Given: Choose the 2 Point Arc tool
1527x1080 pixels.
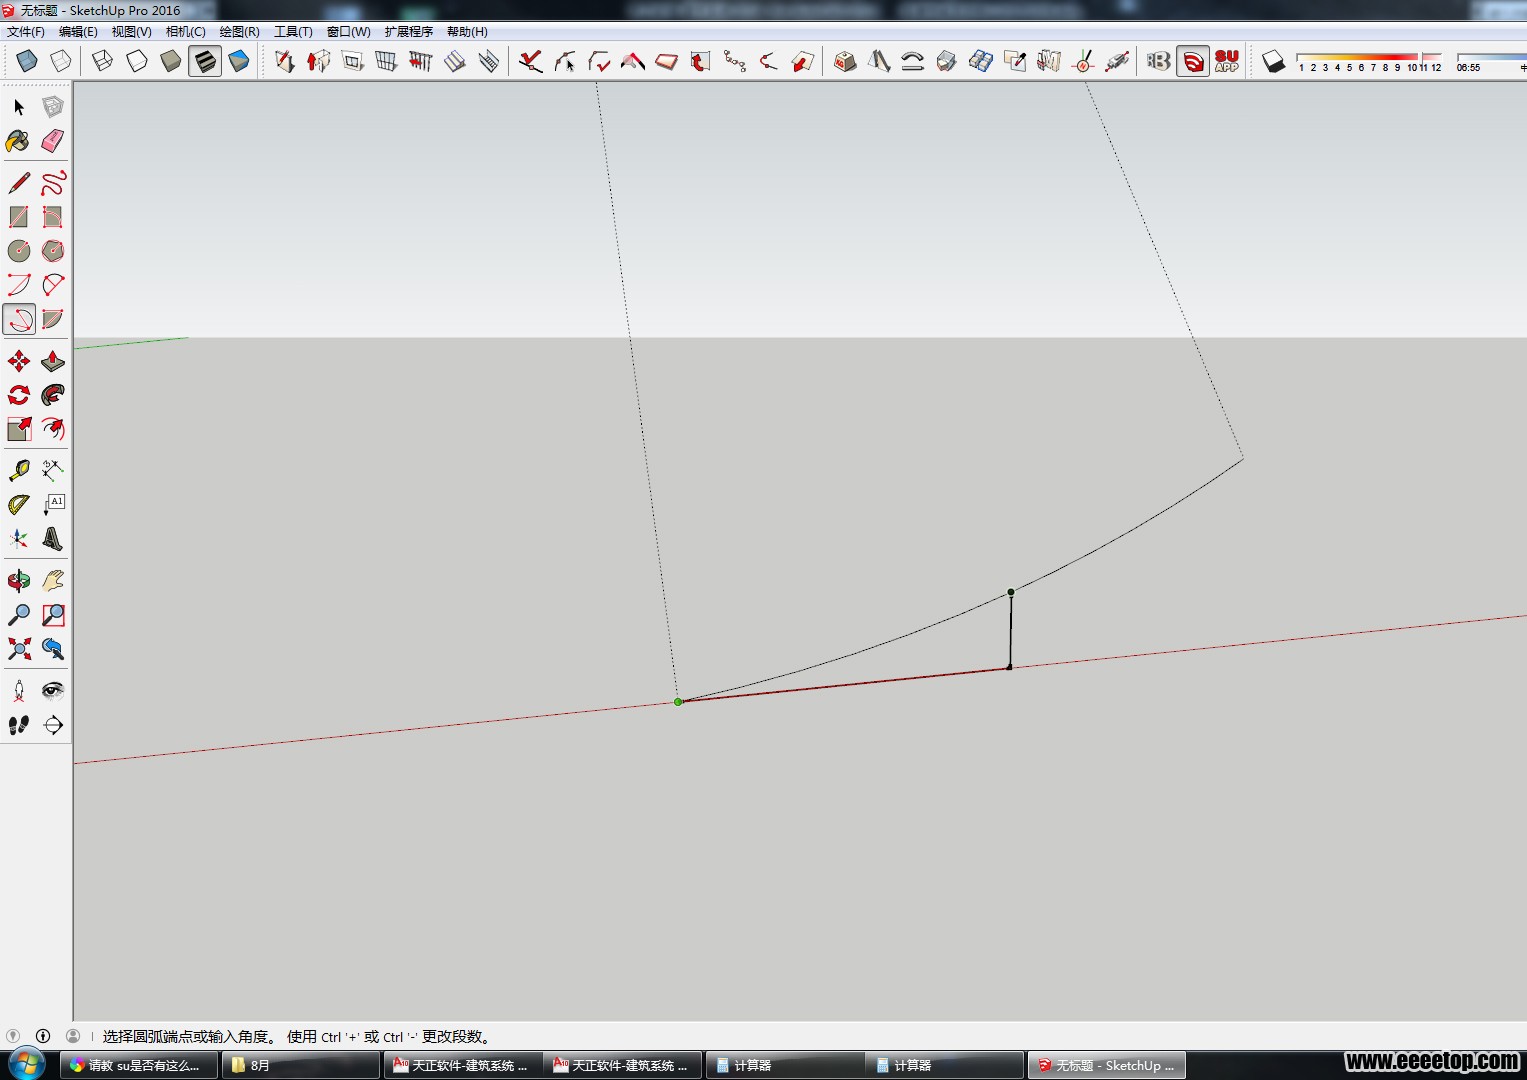Looking at the screenshot, I should tap(53, 285).
